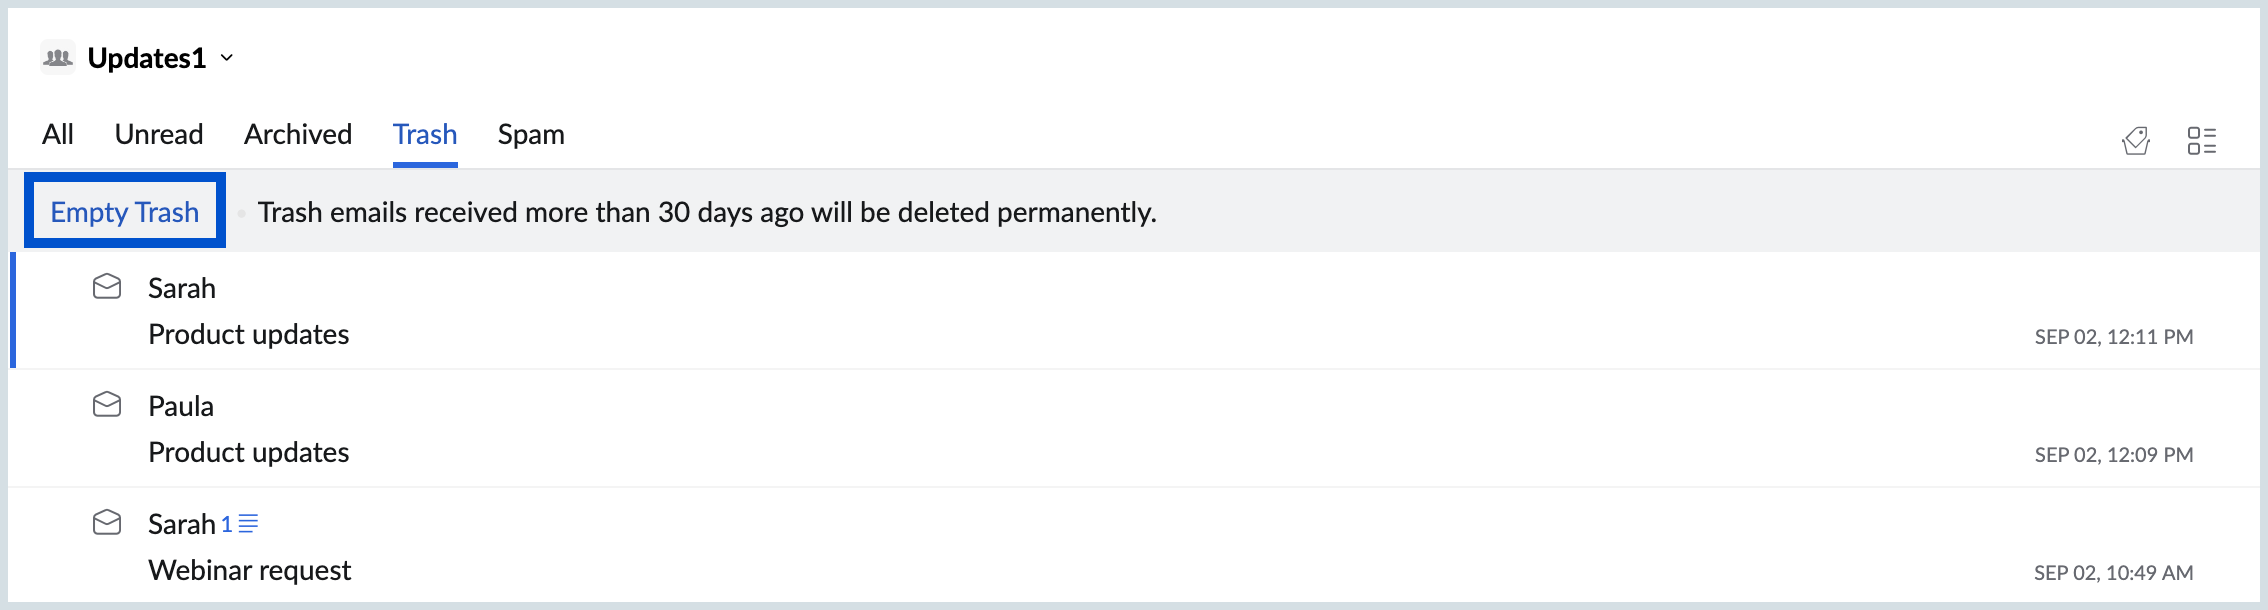
Task: Open the Webinar request subject
Action: pyautogui.click(x=249, y=570)
